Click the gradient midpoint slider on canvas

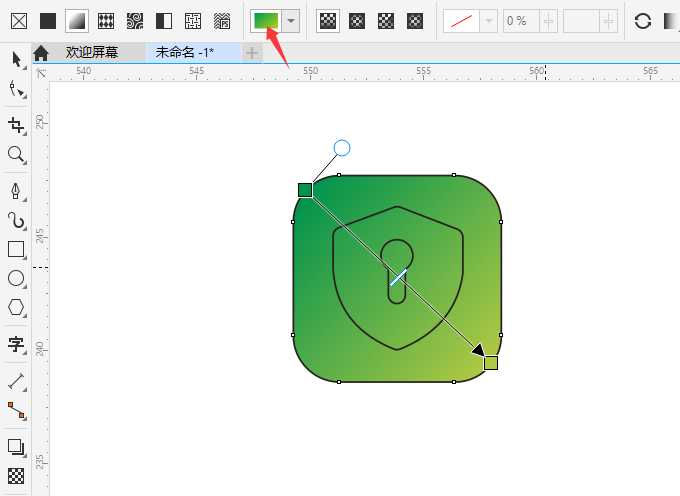point(398,277)
